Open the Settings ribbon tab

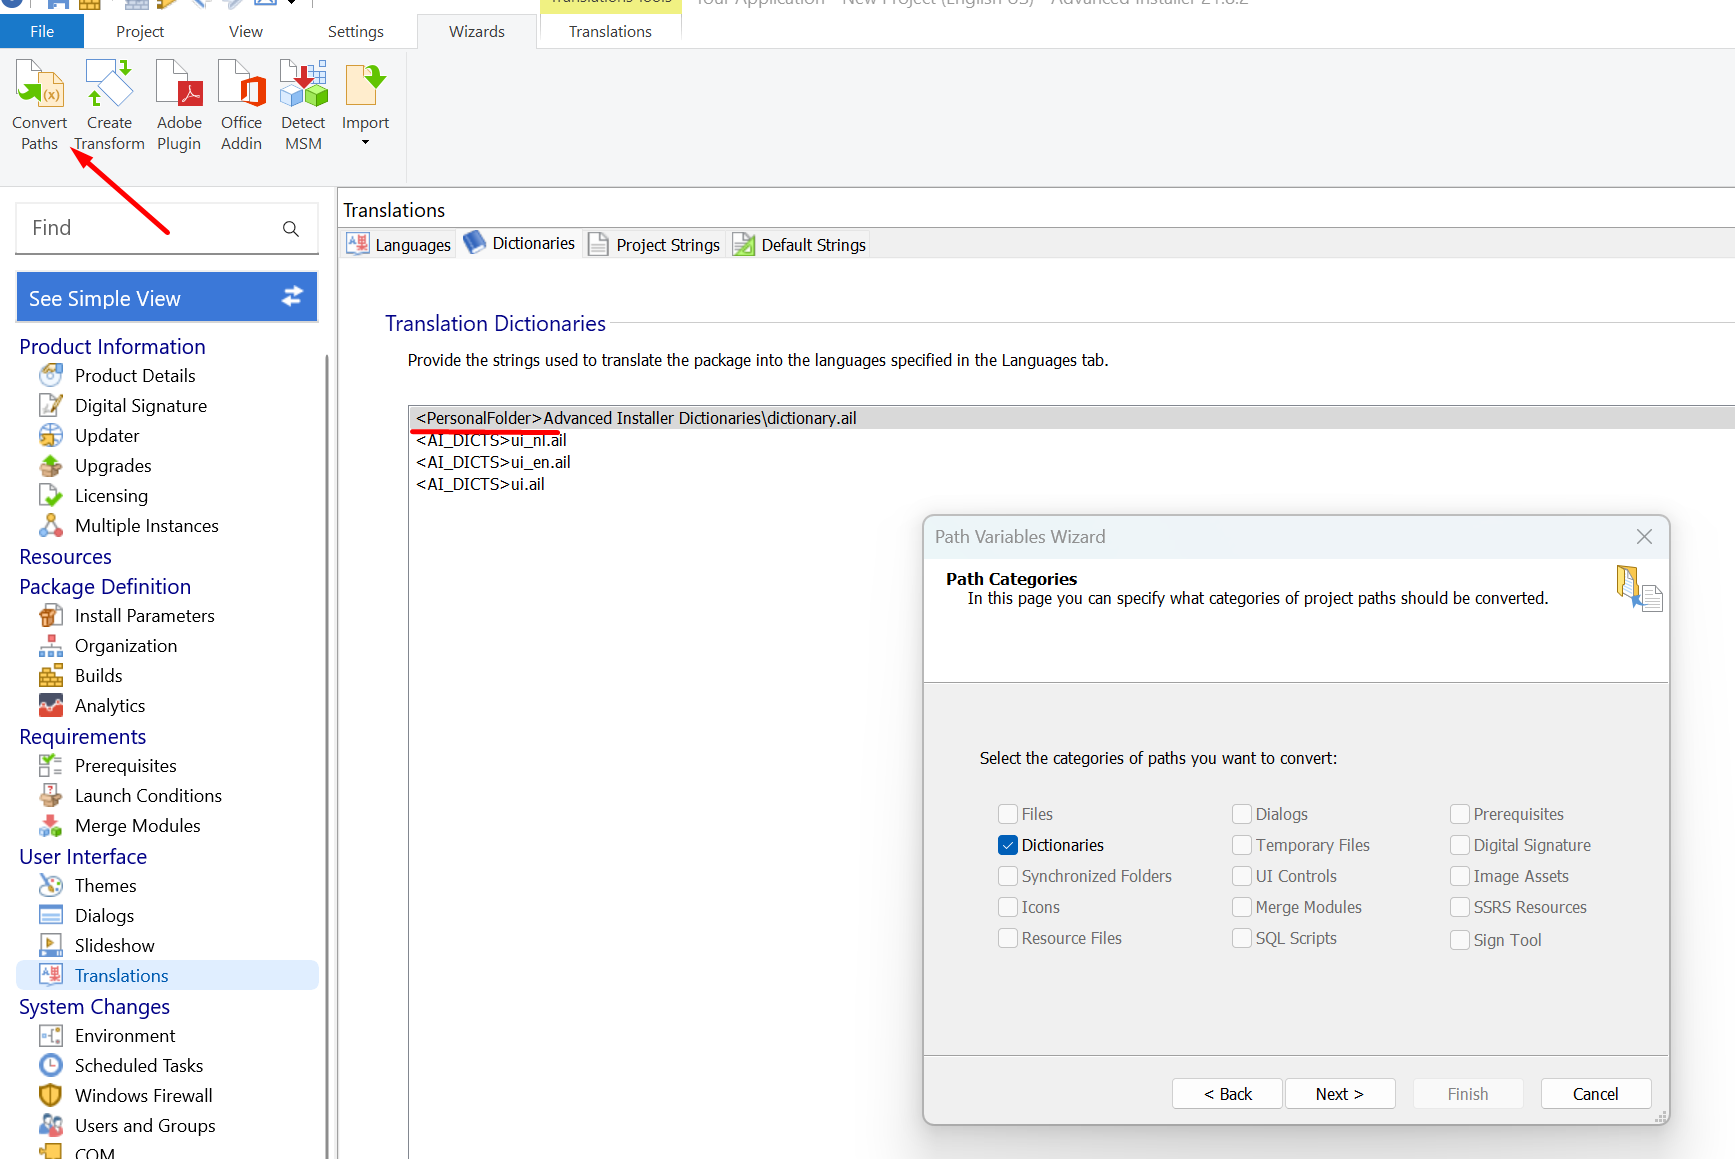[355, 32]
